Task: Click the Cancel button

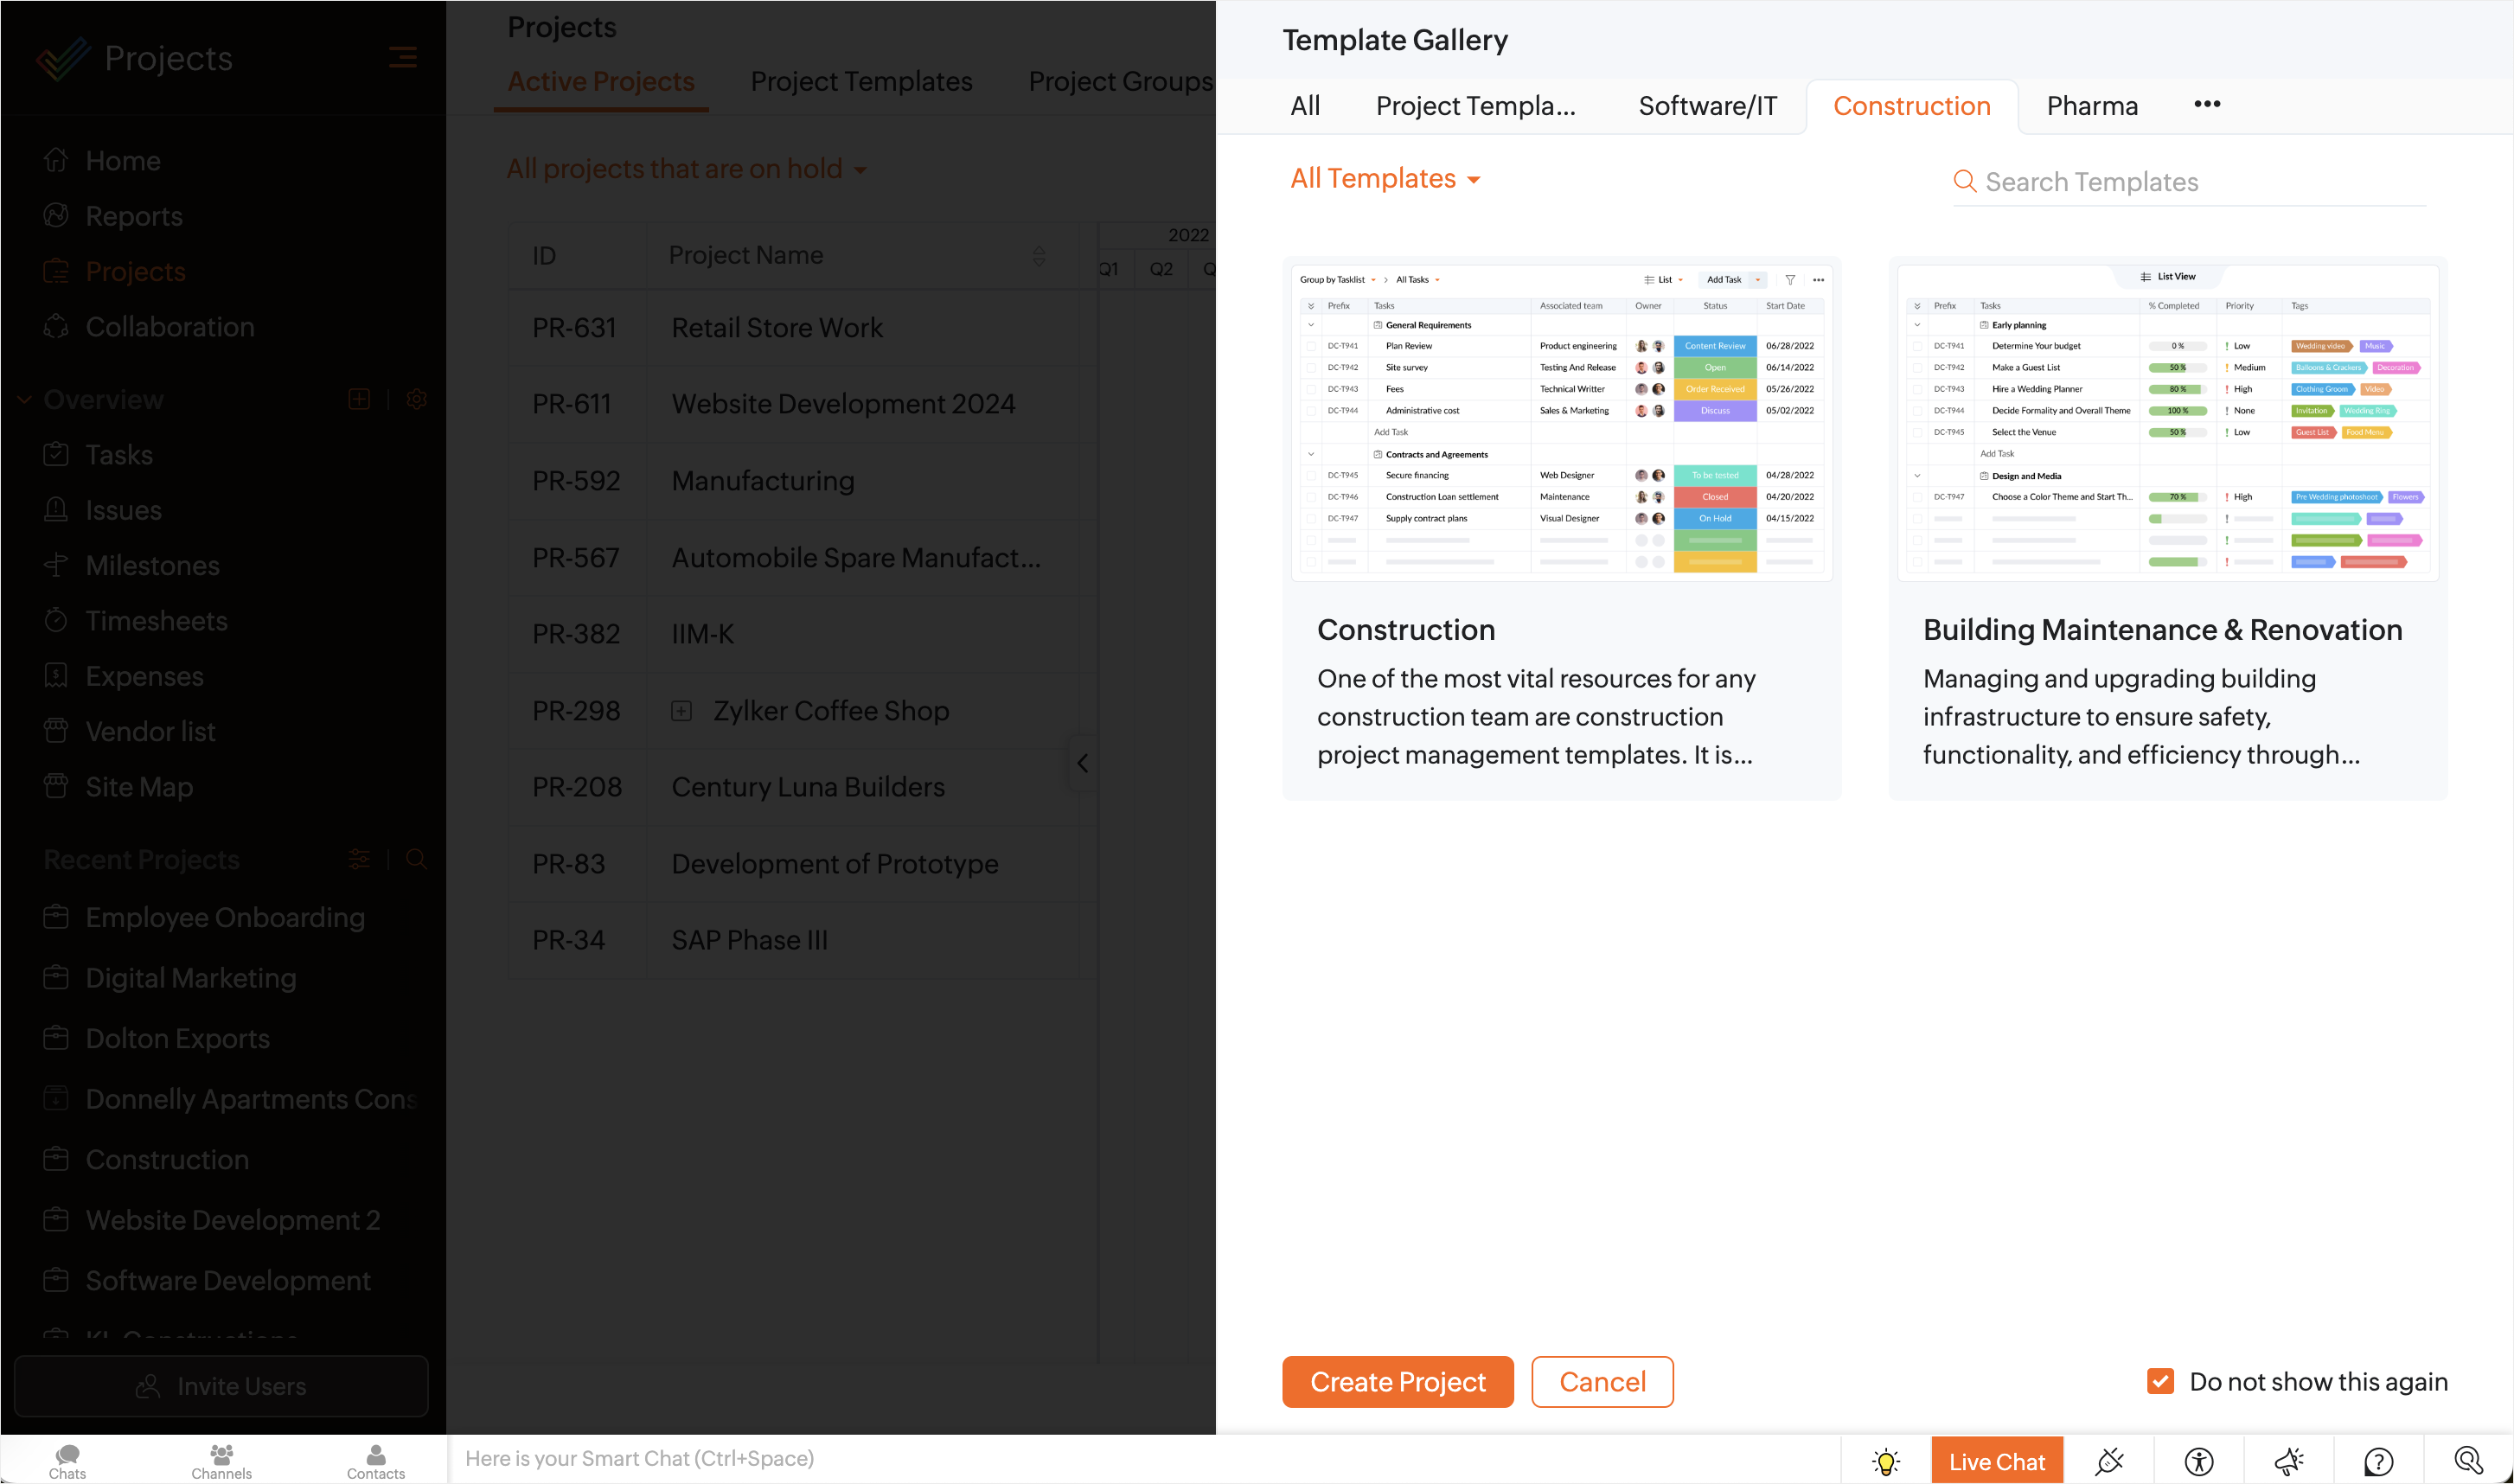Action: point(1602,1381)
